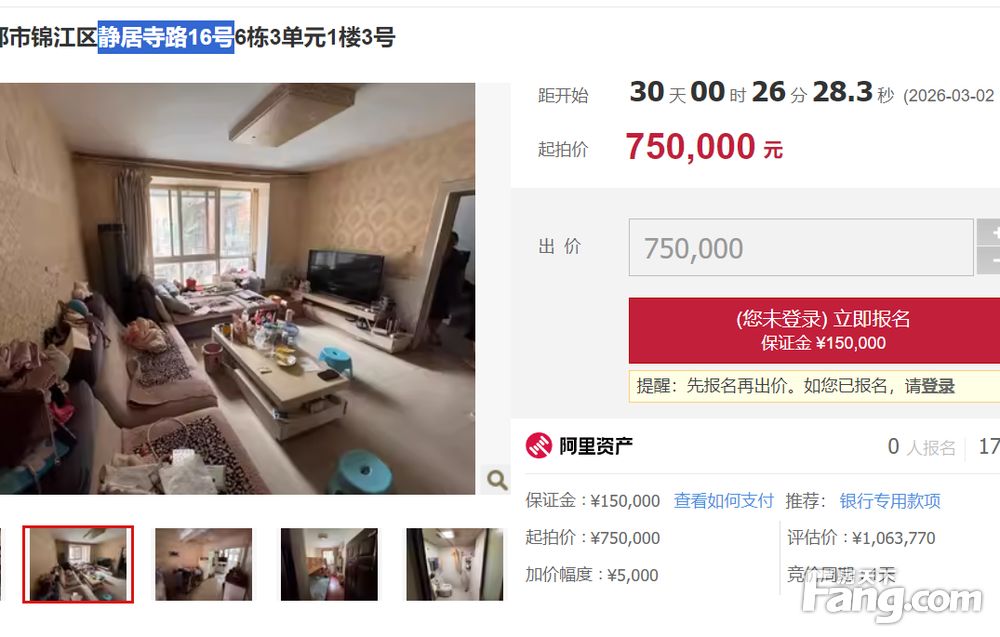
Task: Increase bid with the plus stepper
Action: coord(990,233)
